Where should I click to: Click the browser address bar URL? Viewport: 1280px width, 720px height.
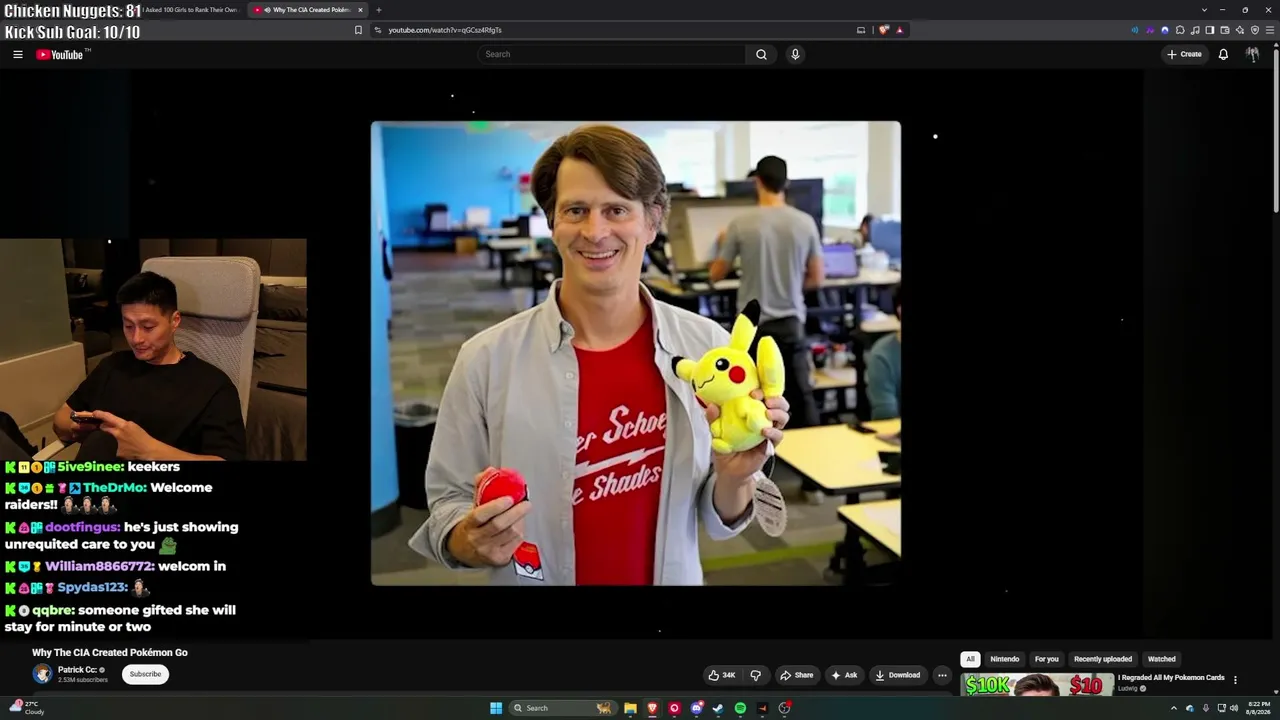(445, 30)
